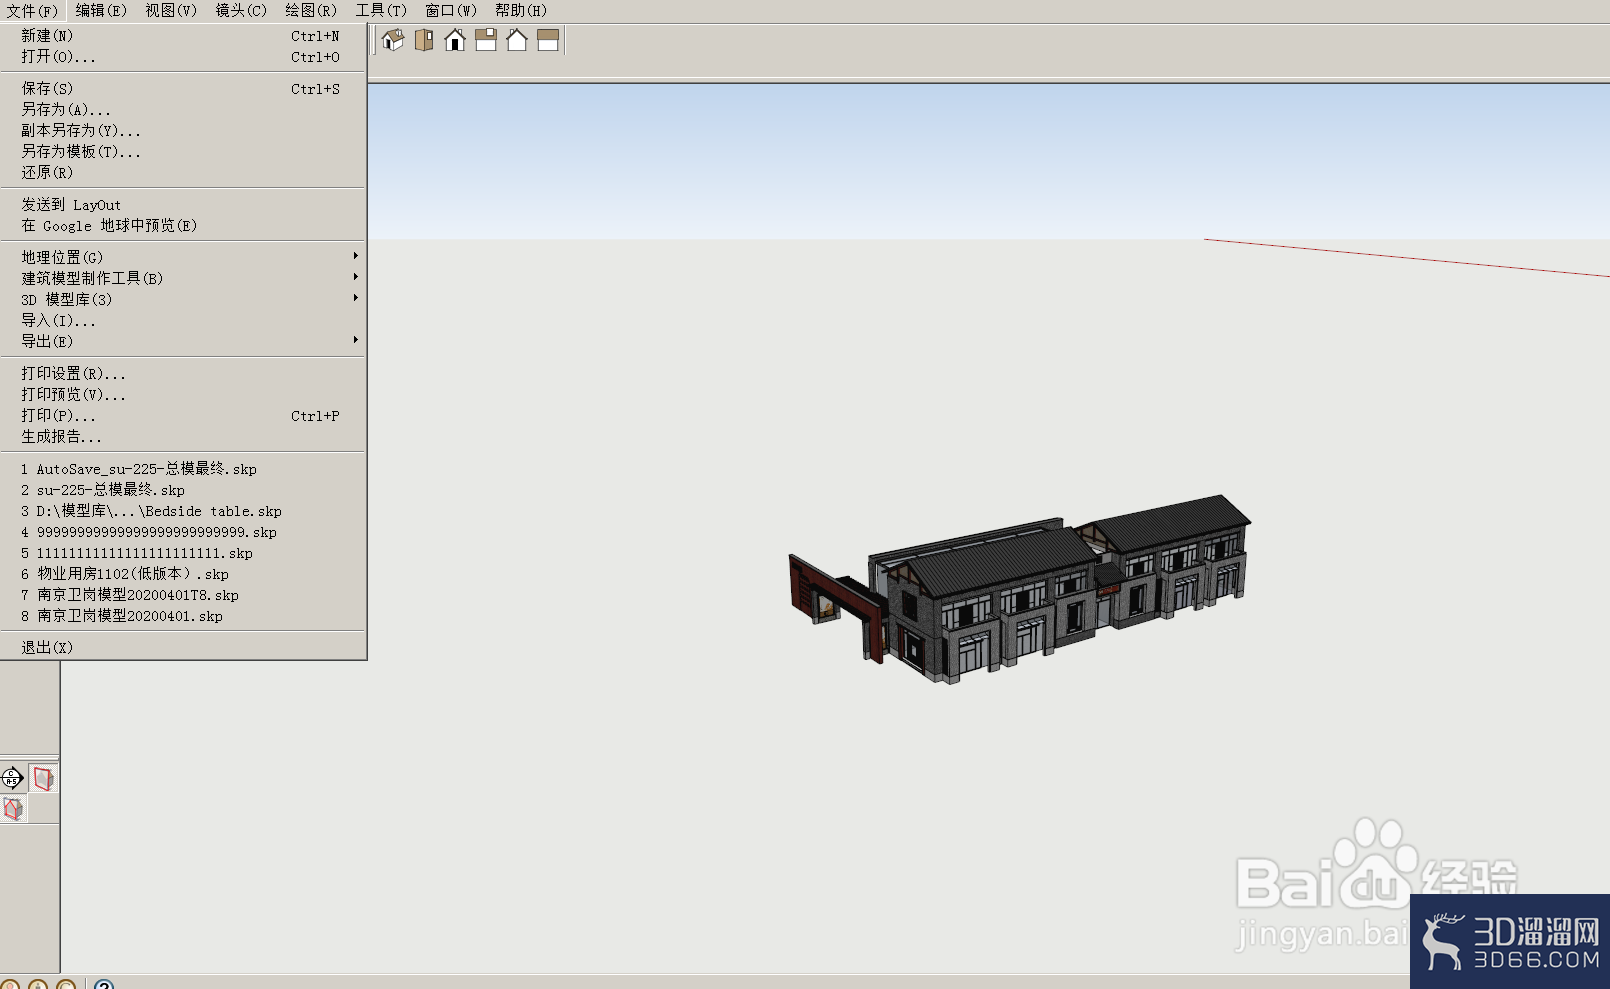Select 生成报告... entry
This screenshot has height=989, width=1610.
point(183,437)
